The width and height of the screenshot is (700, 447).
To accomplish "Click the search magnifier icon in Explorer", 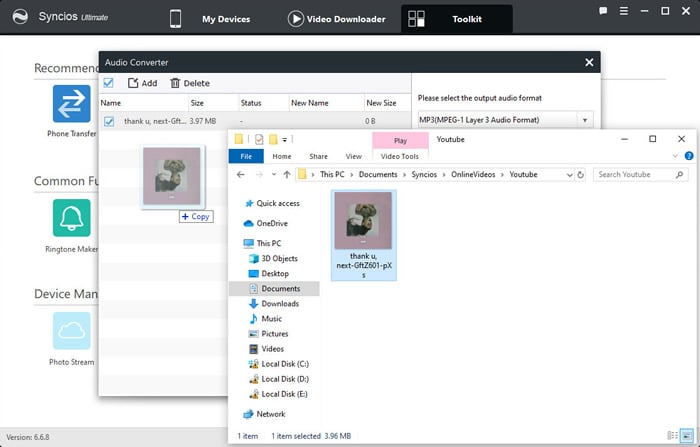I will point(679,175).
